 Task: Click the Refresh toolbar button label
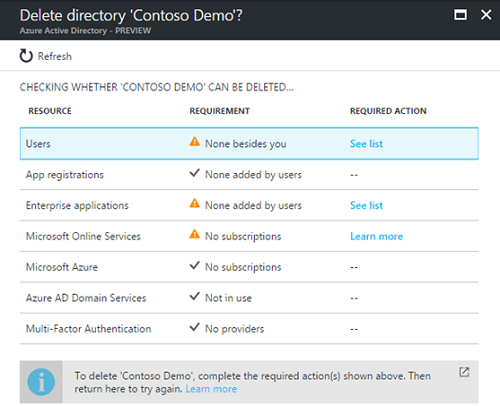[55, 56]
